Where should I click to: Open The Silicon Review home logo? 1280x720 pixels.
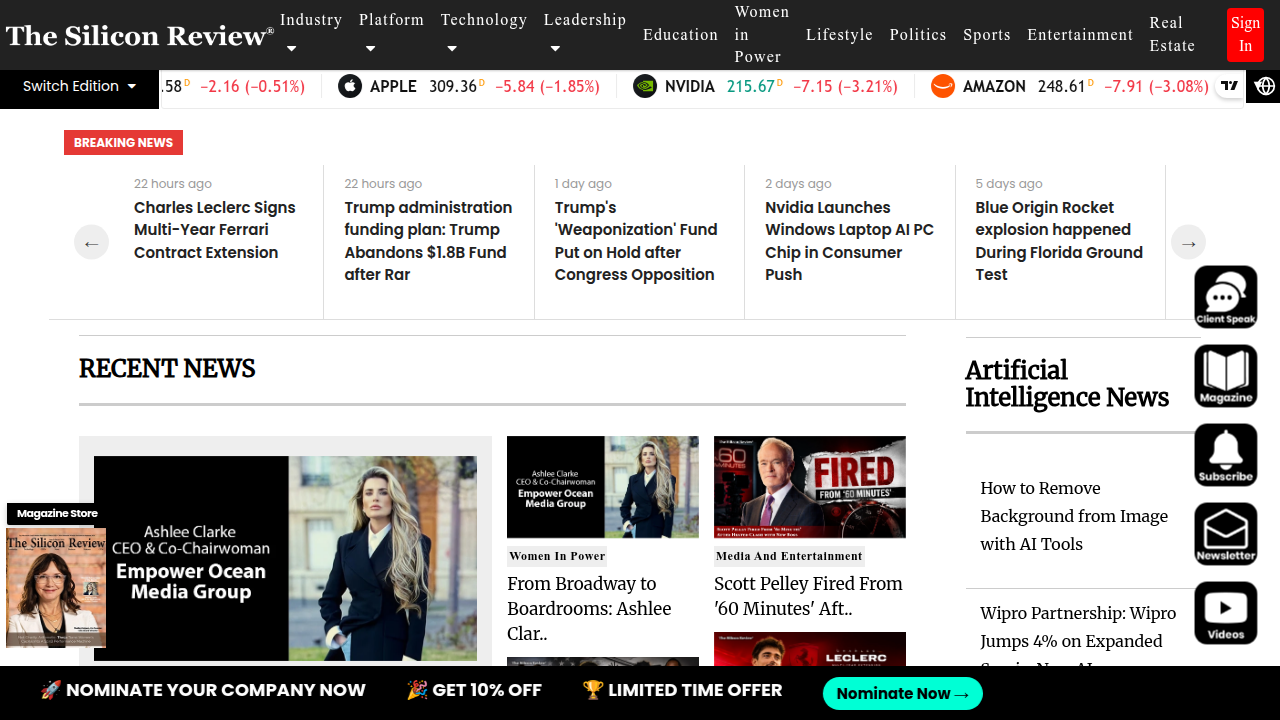coord(140,36)
